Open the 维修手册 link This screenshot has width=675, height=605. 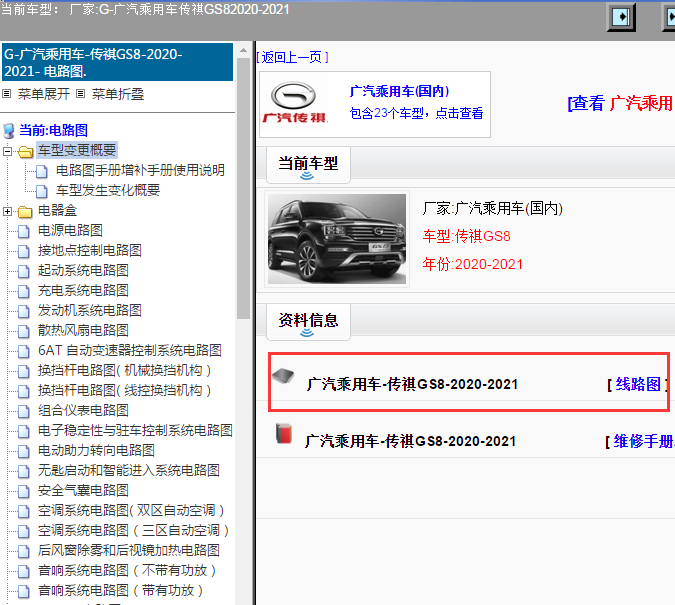coord(644,441)
